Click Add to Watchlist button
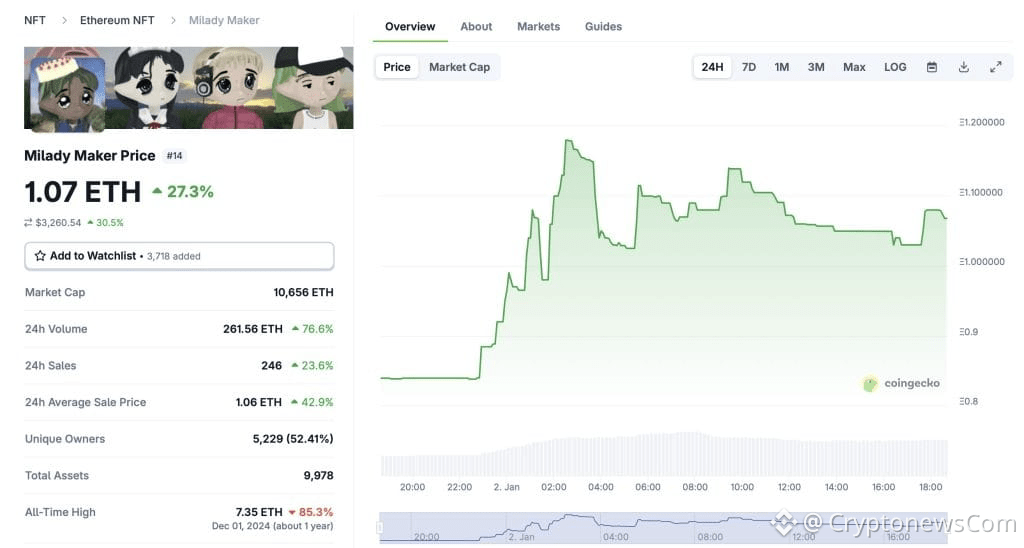This screenshot has height=548, width=1024. tap(179, 256)
